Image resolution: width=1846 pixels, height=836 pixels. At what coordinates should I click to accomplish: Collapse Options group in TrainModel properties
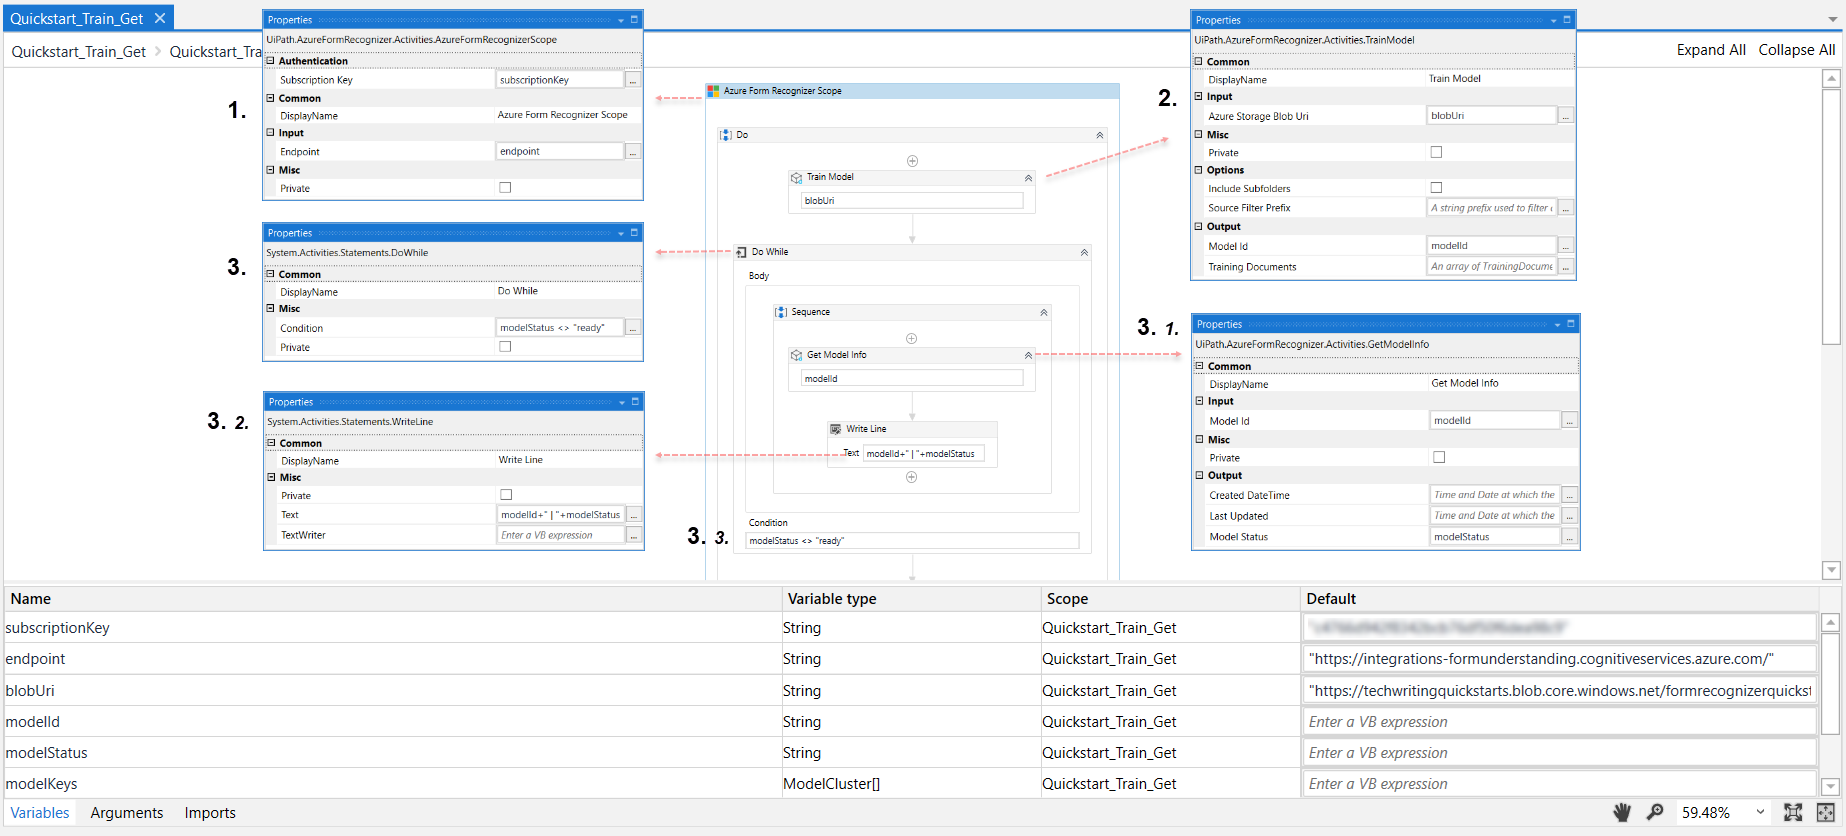[x=1199, y=170]
